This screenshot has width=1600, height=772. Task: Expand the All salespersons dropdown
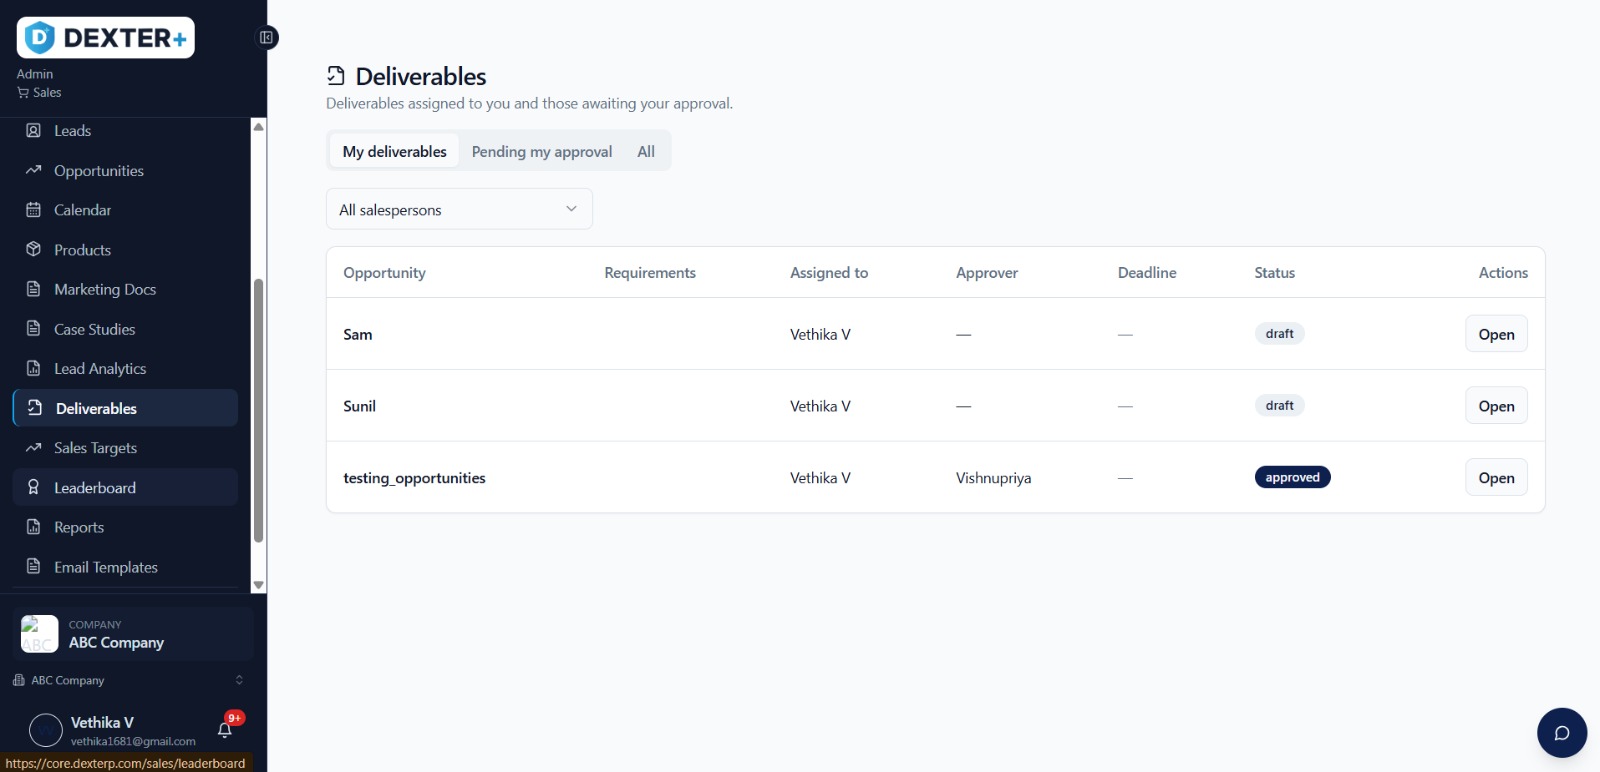point(459,209)
